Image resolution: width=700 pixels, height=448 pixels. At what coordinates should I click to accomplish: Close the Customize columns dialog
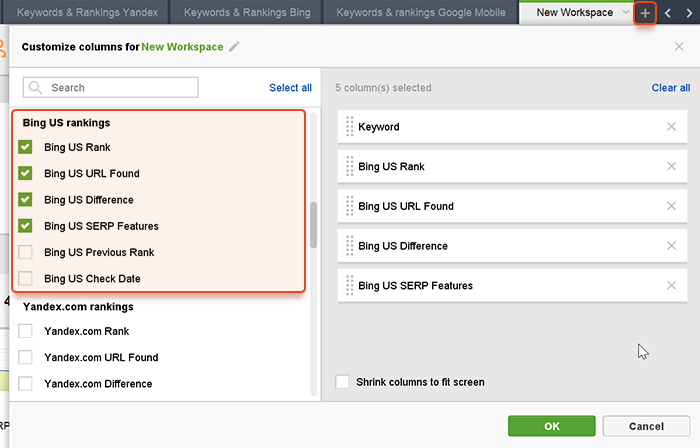click(x=679, y=46)
